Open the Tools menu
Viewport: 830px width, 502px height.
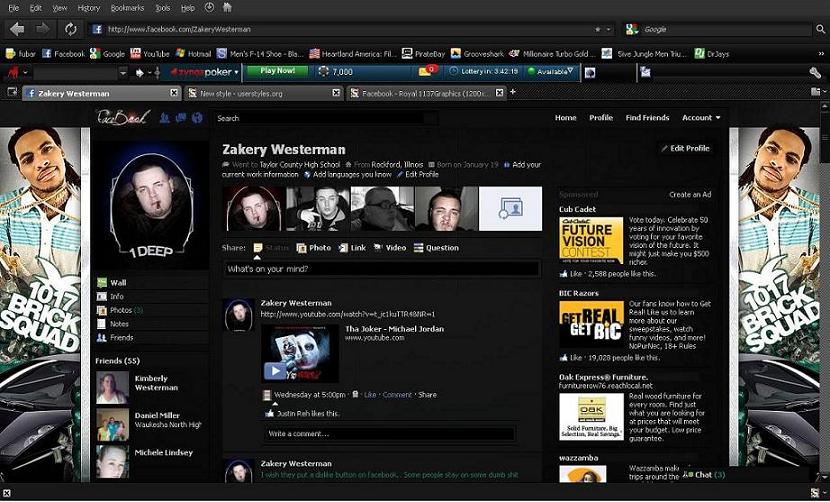point(163,8)
